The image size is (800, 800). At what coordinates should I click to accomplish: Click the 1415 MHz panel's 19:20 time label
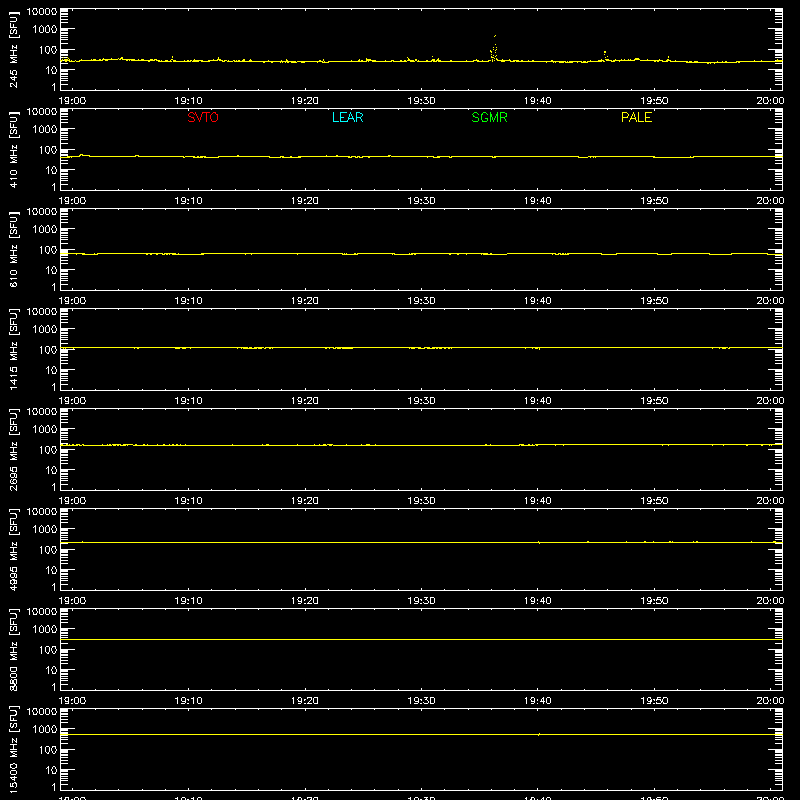305,401
